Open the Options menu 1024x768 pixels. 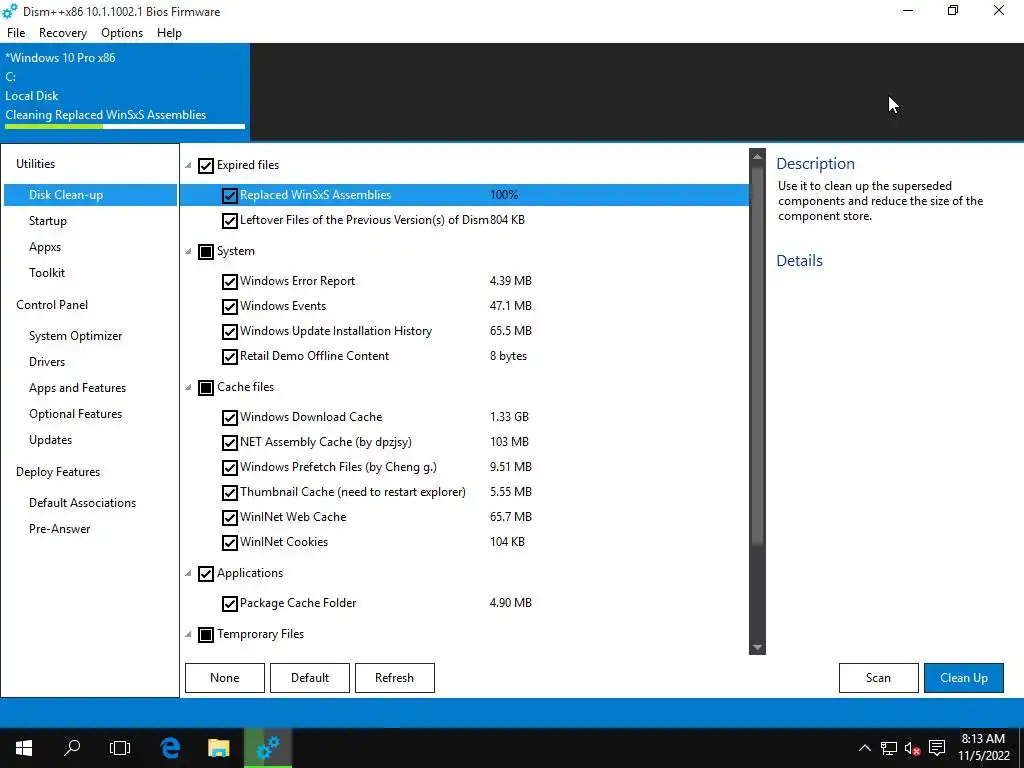(x=122, y=33)
